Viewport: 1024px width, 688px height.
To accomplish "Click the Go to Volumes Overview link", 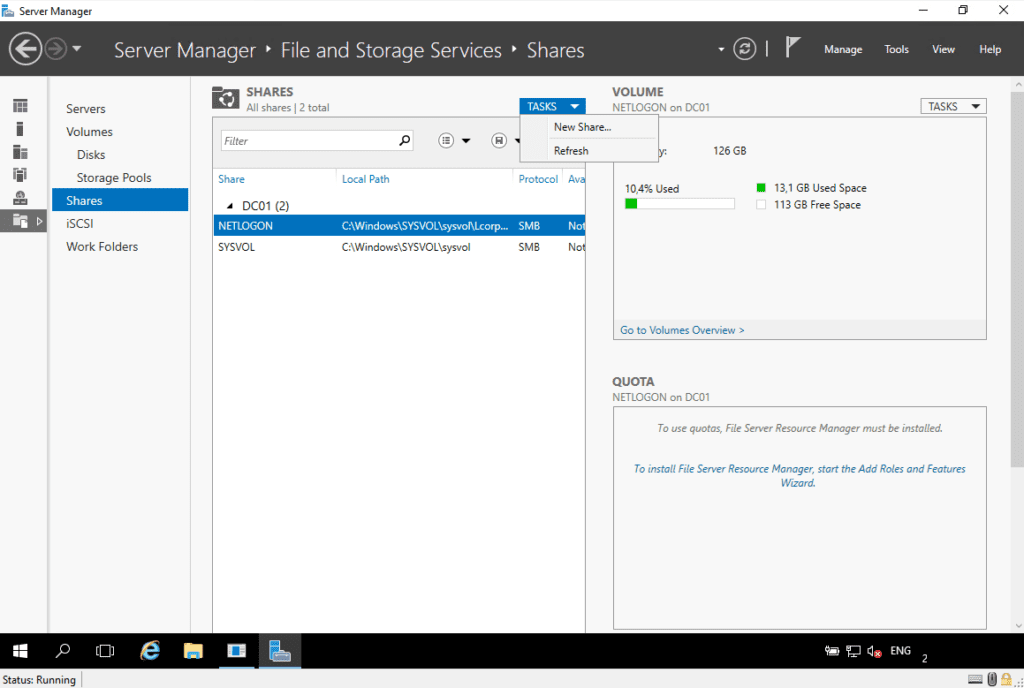I will (682, 330).
